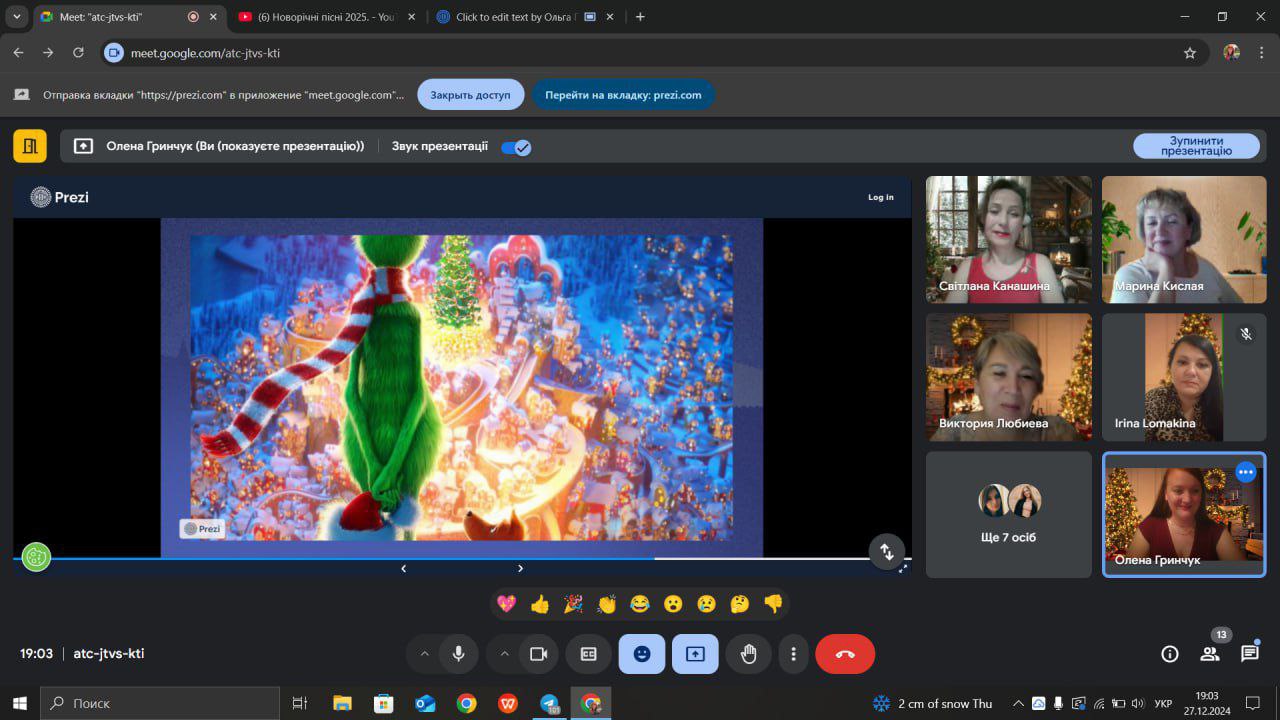Click the swap layout arrows button
The width and height of the screenshot is (1280, 720).
(x=887, y=551)
